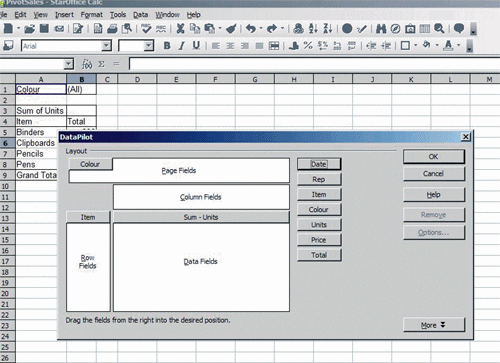This screenshot has width=500, height=363.
Task: Open the Gallery icon
Action: [x=410, y=29]
